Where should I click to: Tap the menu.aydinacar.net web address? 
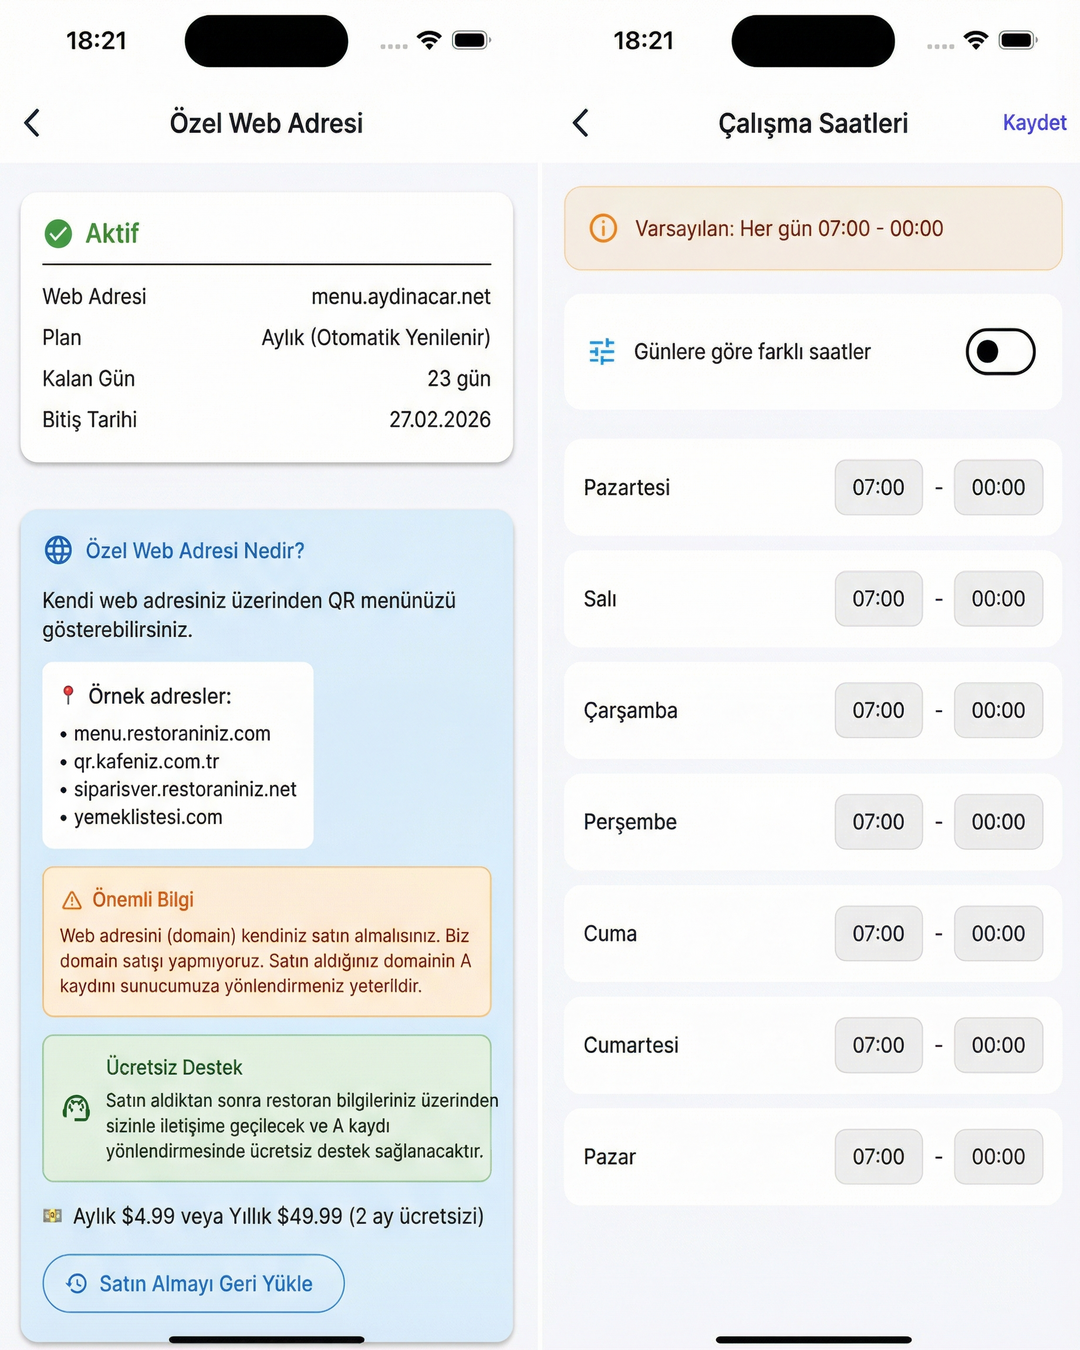400,297
